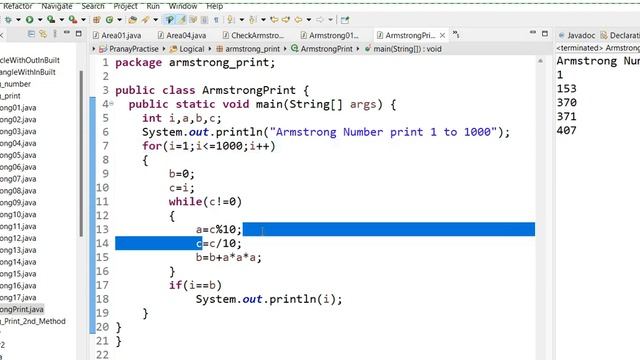Open Package Explorer view menu dots

coord(55,34)
